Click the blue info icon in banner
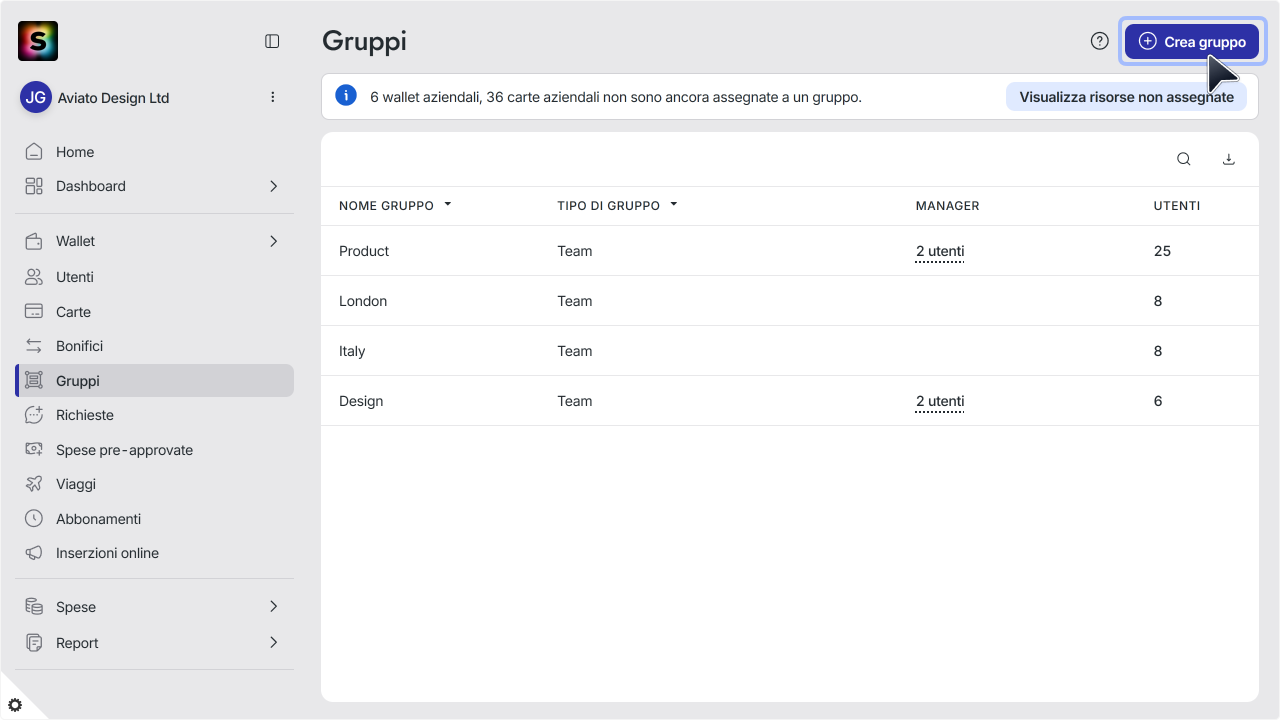Viewport: 1280px width, 720px height. tap(346, 96)
